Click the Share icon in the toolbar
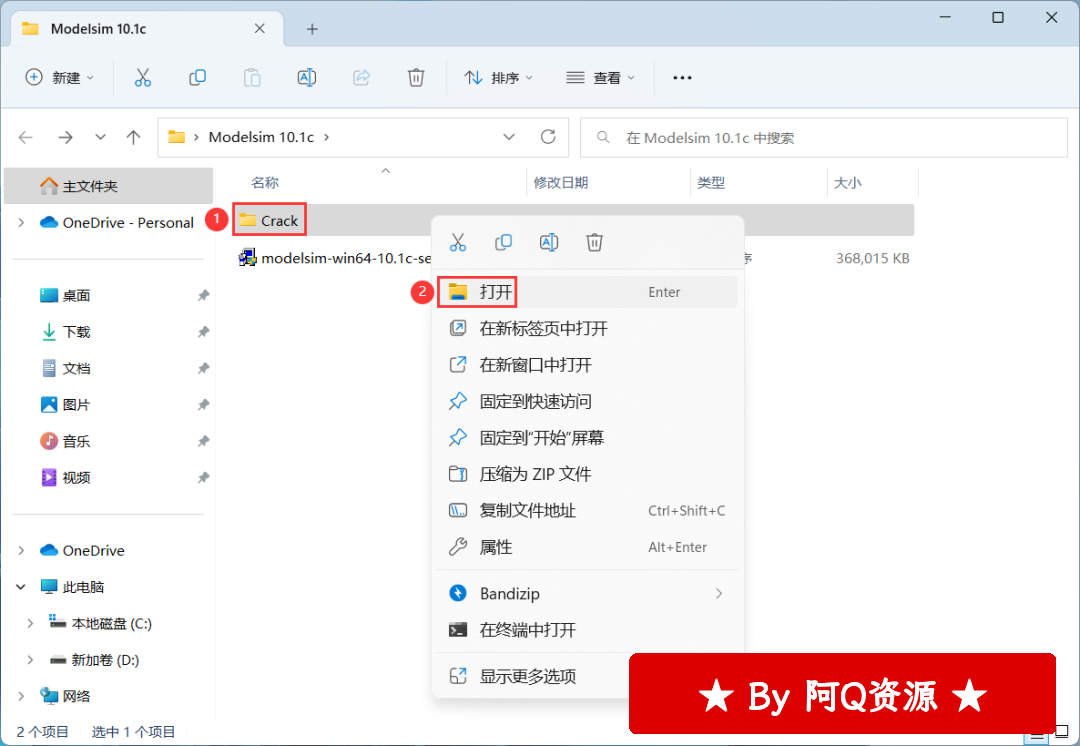The height and width of the screenshot is (746, 1080). (362, 78)
